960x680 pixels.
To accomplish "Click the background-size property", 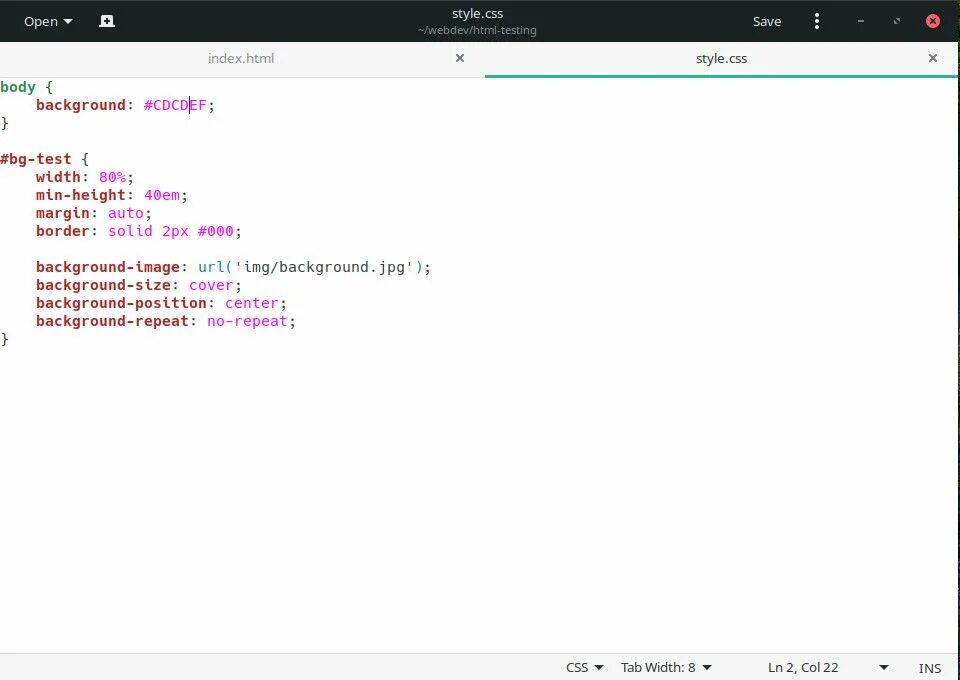I will 103,285.
